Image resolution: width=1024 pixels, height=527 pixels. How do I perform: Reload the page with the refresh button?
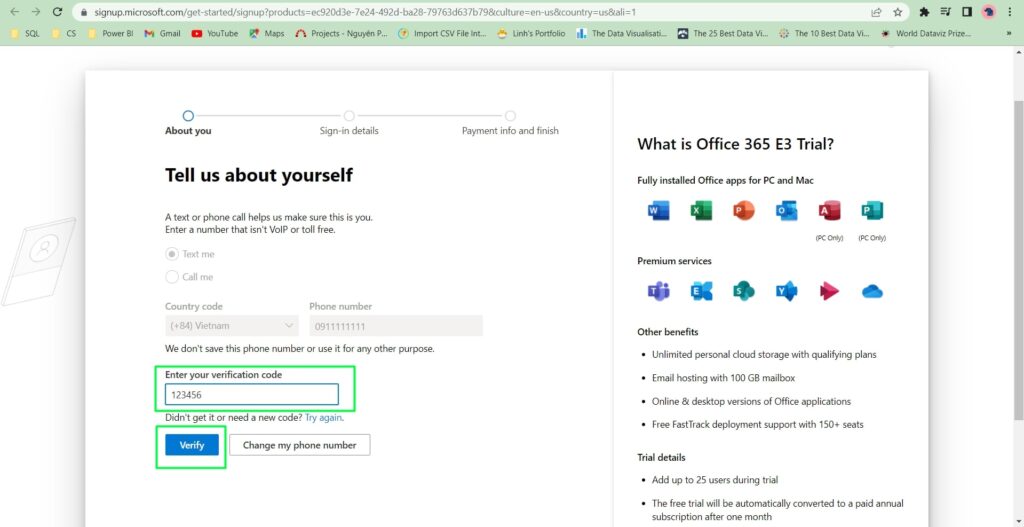[57, 12]
